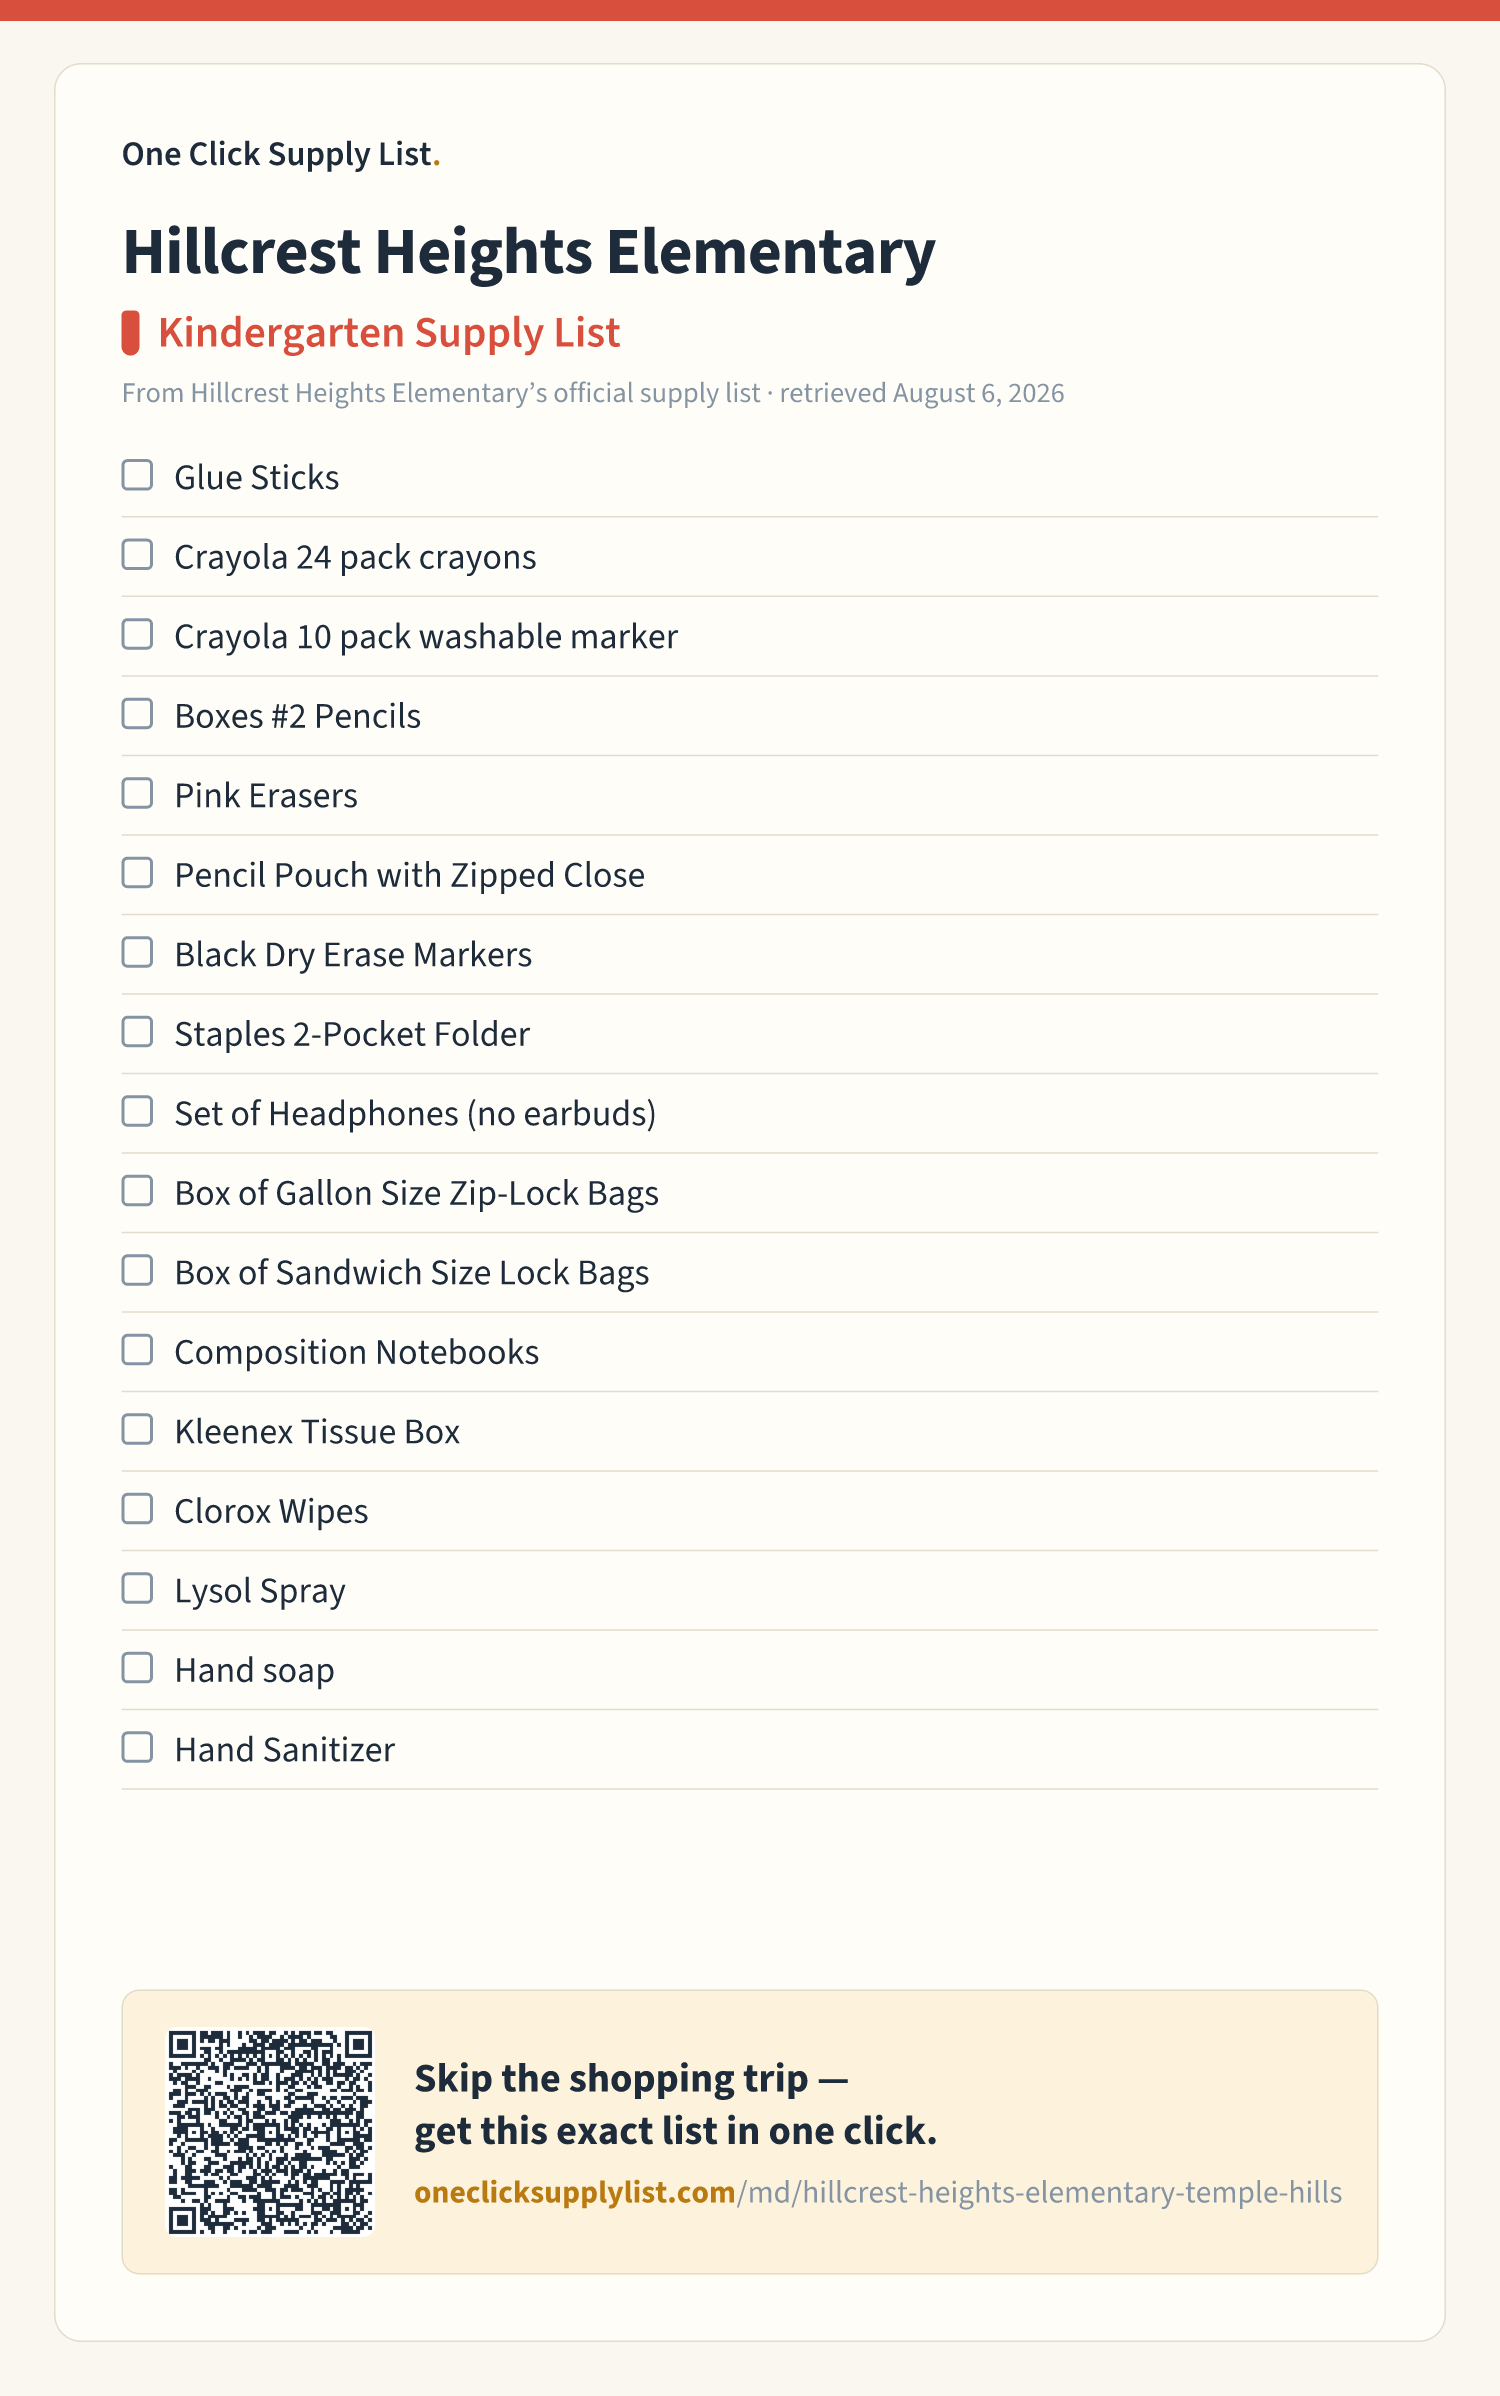Tick the Lysol Spray checkbox

tap(137, 1588)
